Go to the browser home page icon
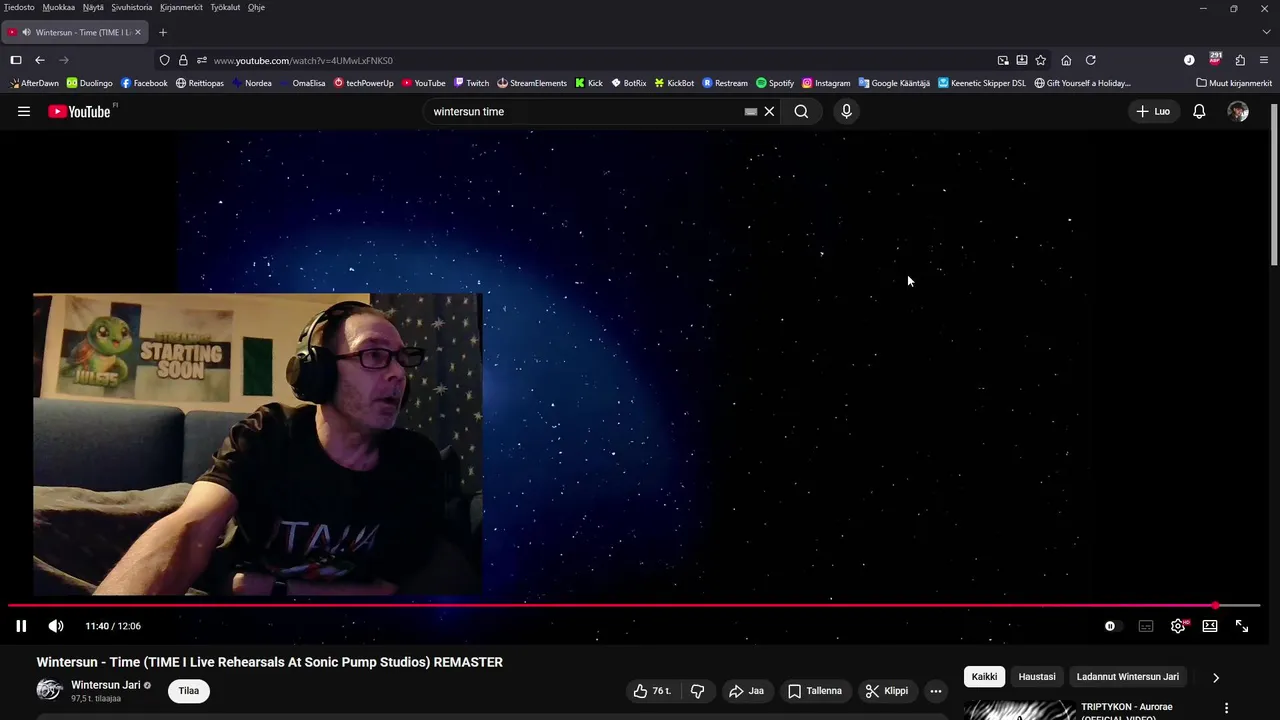This screenshot has width=1280, height=720. coord(1066,60)
